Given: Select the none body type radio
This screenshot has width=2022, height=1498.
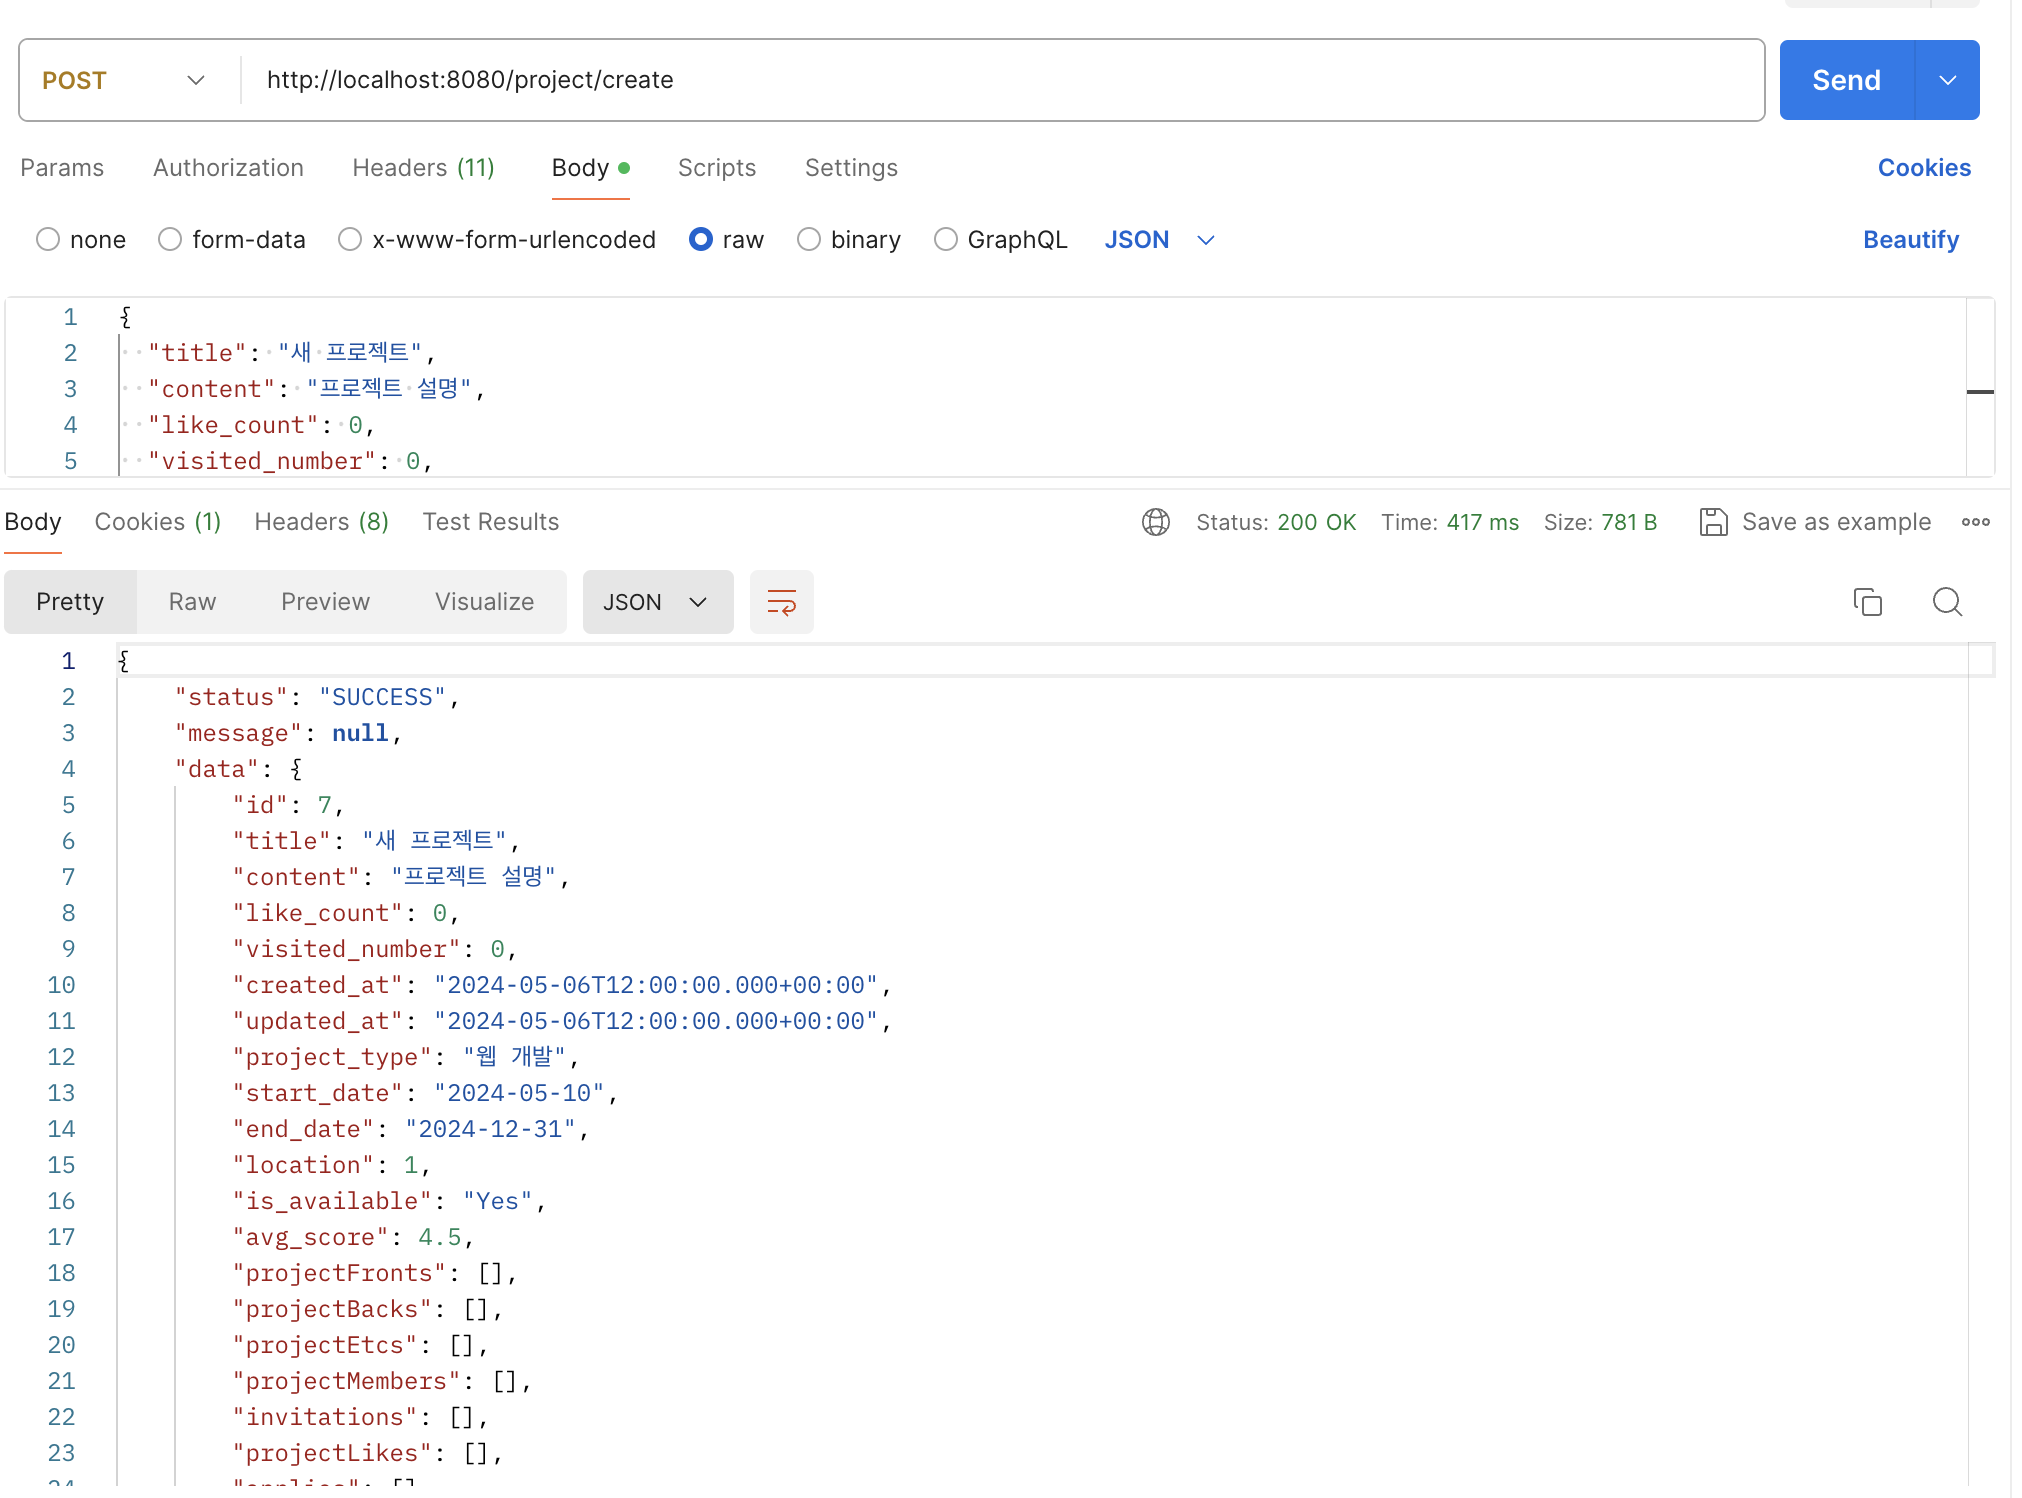Looking at the screenshot, I should (48, 240).
